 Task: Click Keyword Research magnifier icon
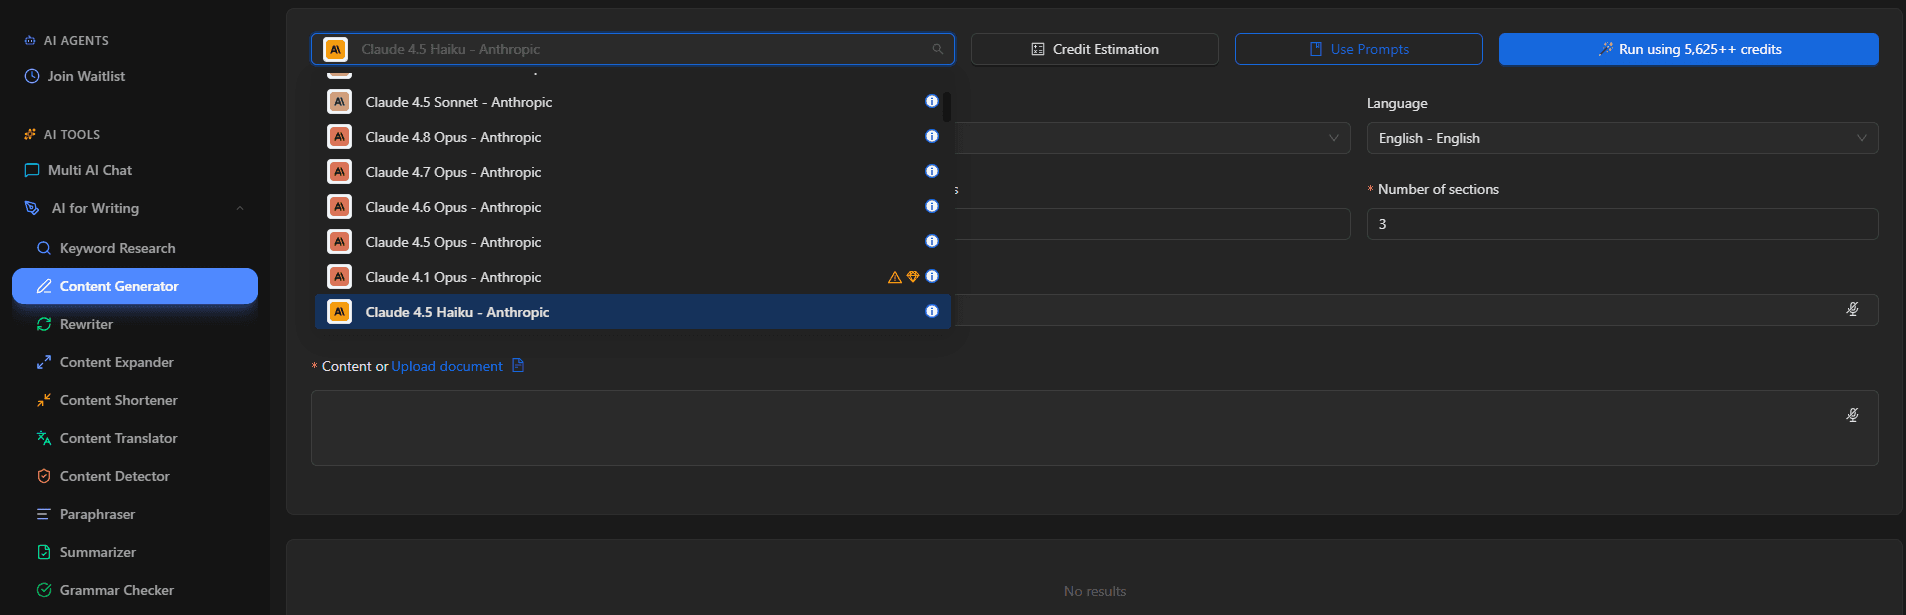(44, 248)
